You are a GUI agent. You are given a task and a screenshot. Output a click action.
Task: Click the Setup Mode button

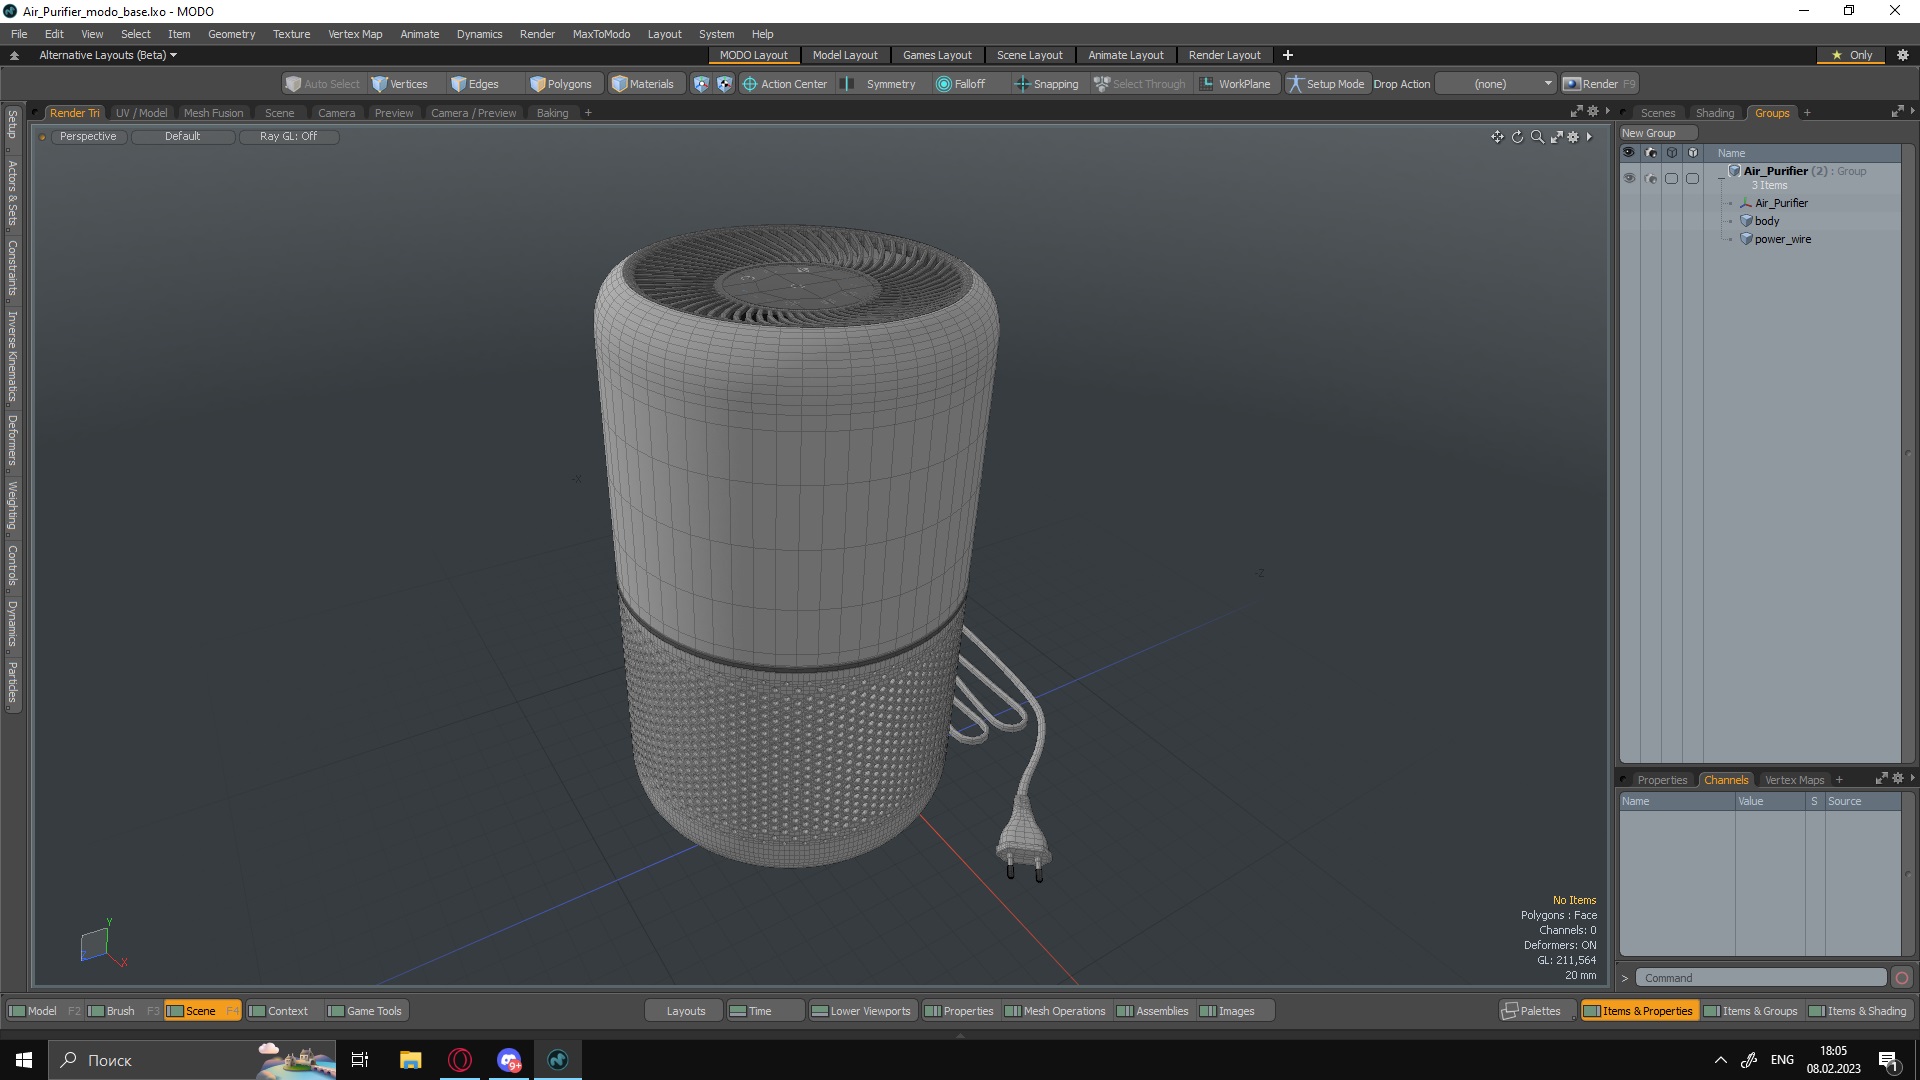pos(1324,83)
